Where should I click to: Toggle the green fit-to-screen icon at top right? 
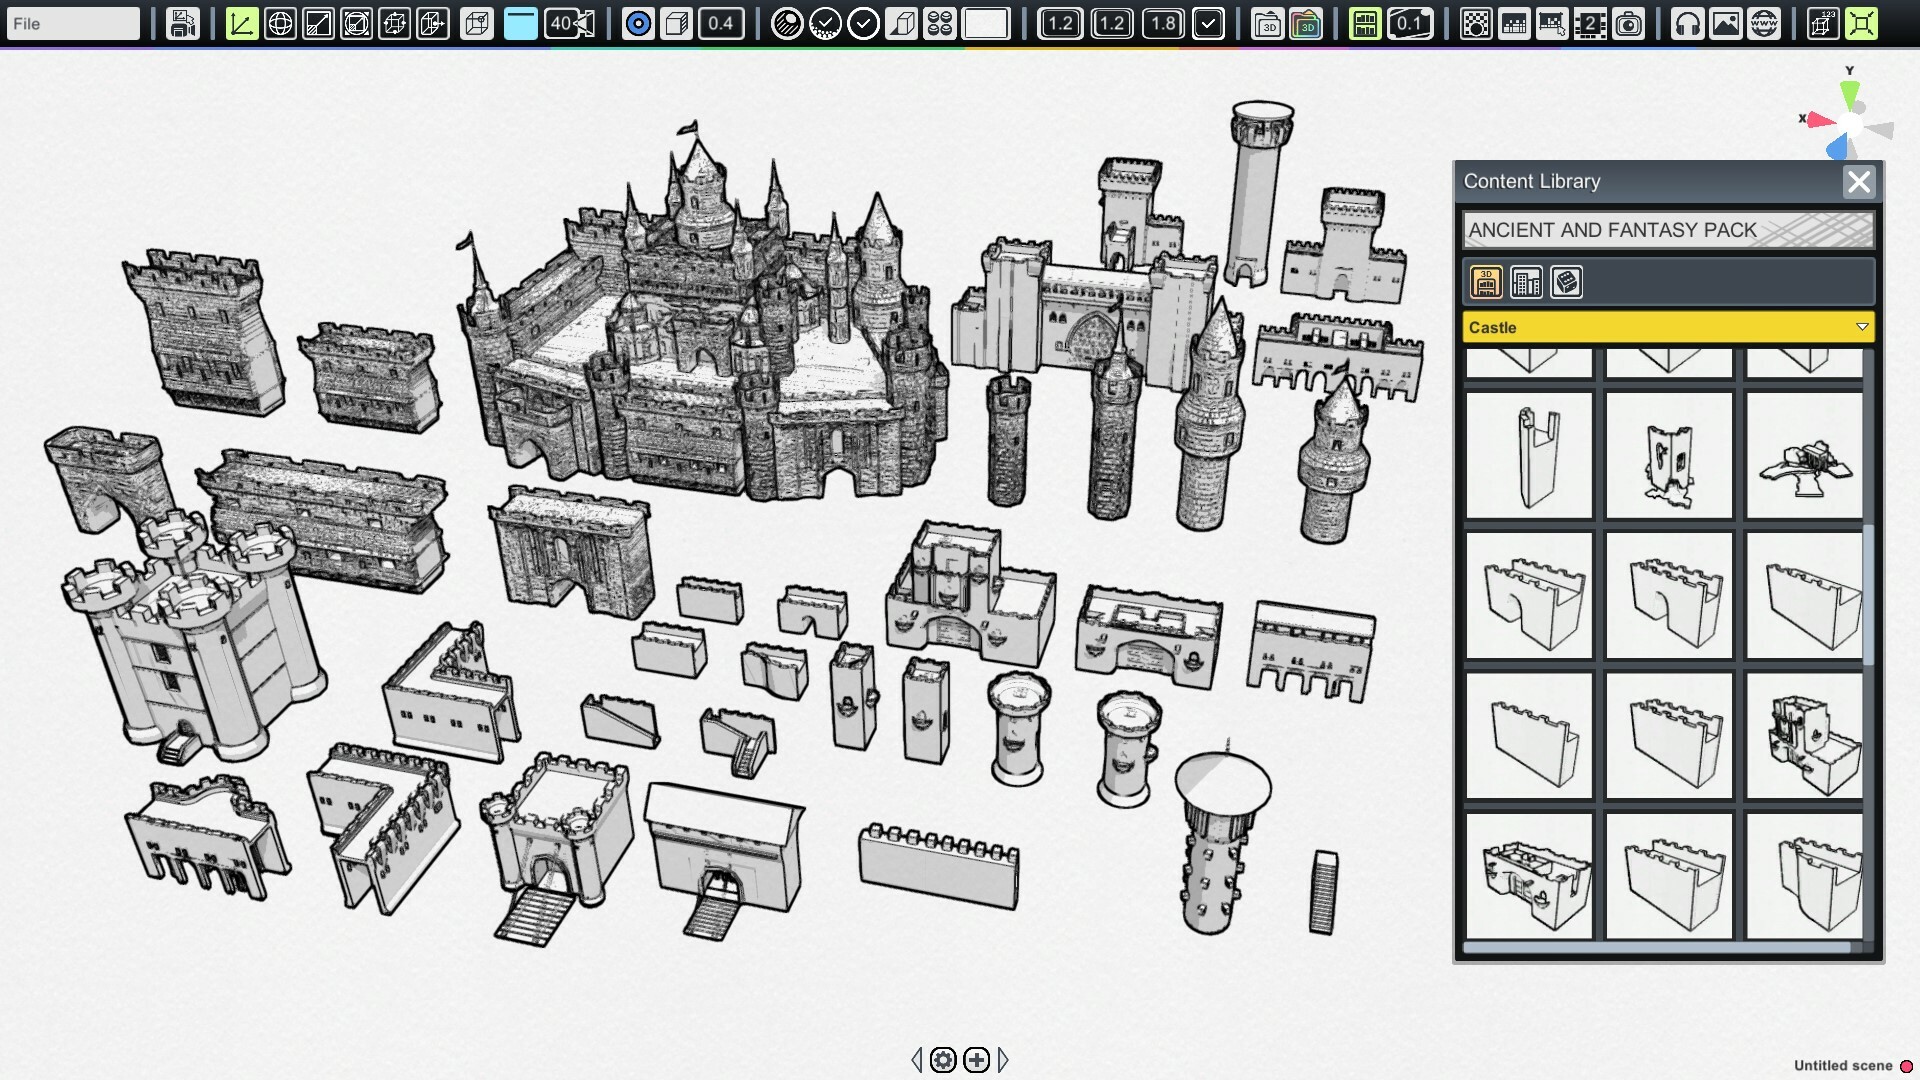[1862, 23]
